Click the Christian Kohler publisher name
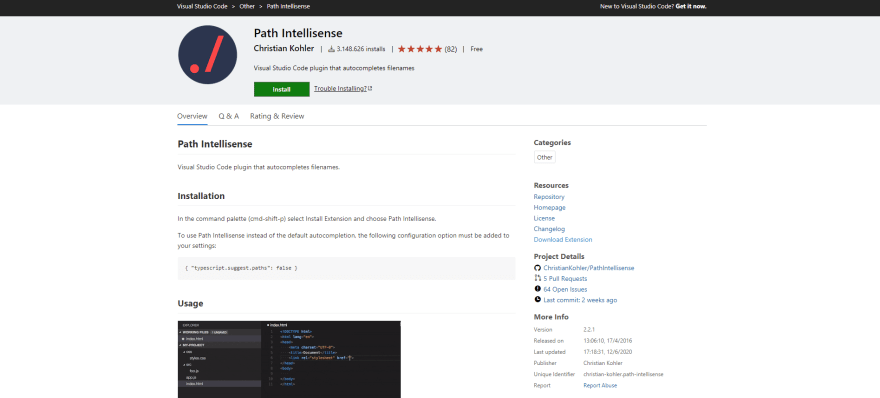Viewport: 880px width, 398px height. (284, 49)
